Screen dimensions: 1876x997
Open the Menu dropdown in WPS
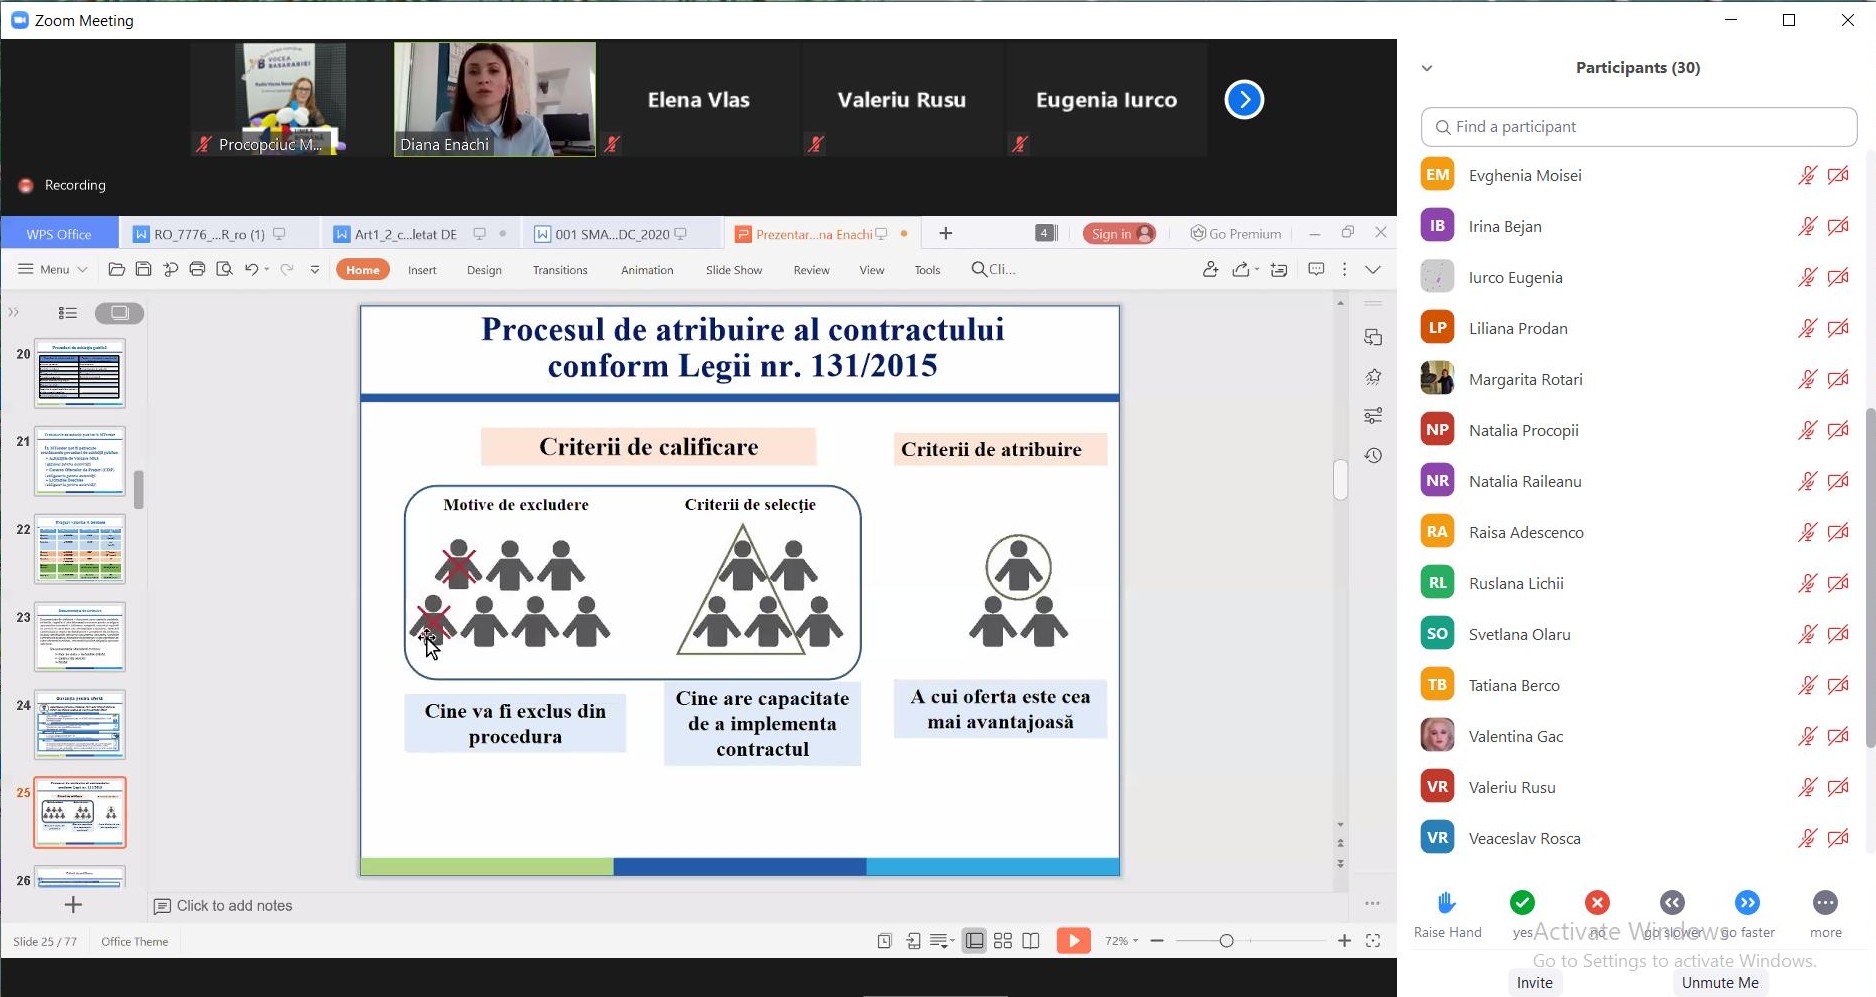(x=53, y=269)
